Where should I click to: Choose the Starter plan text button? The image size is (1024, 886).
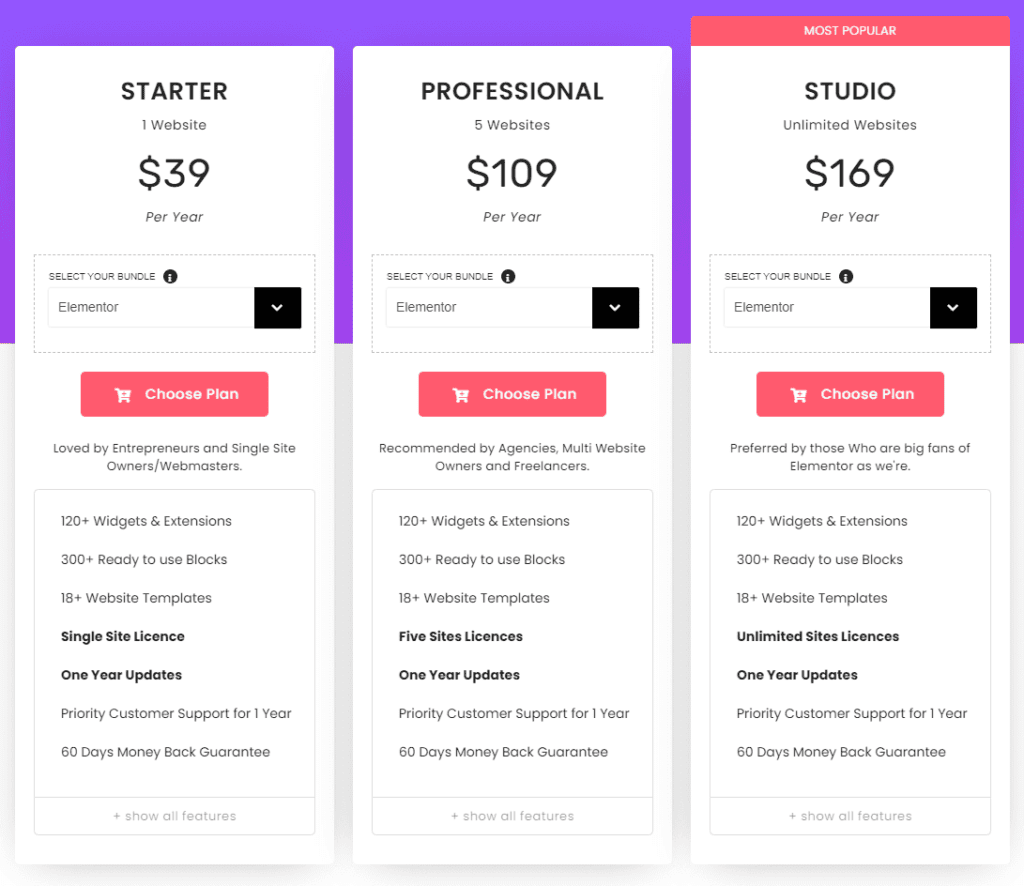(191, 394)
